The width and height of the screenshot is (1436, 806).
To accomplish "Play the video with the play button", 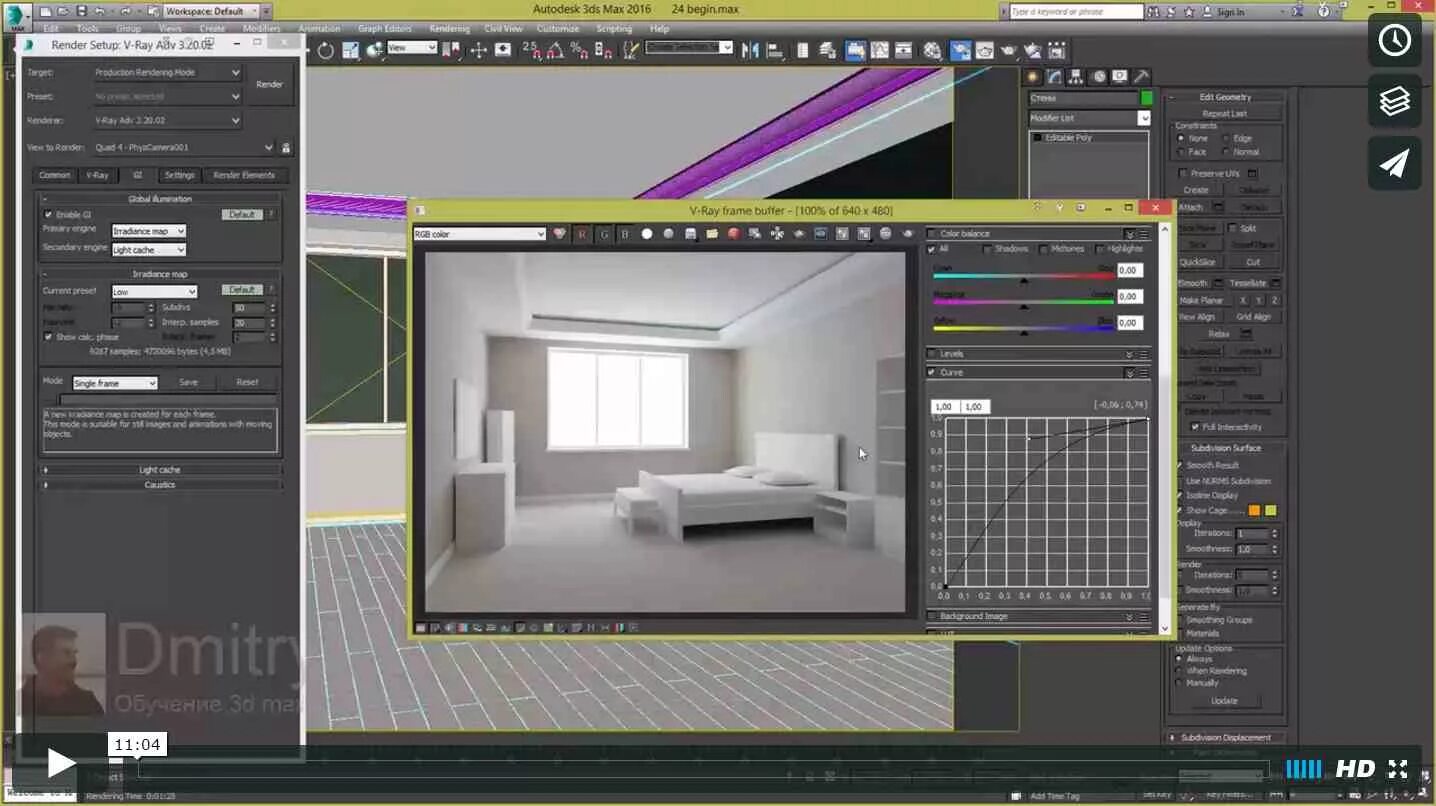I will tap(60, 765).
